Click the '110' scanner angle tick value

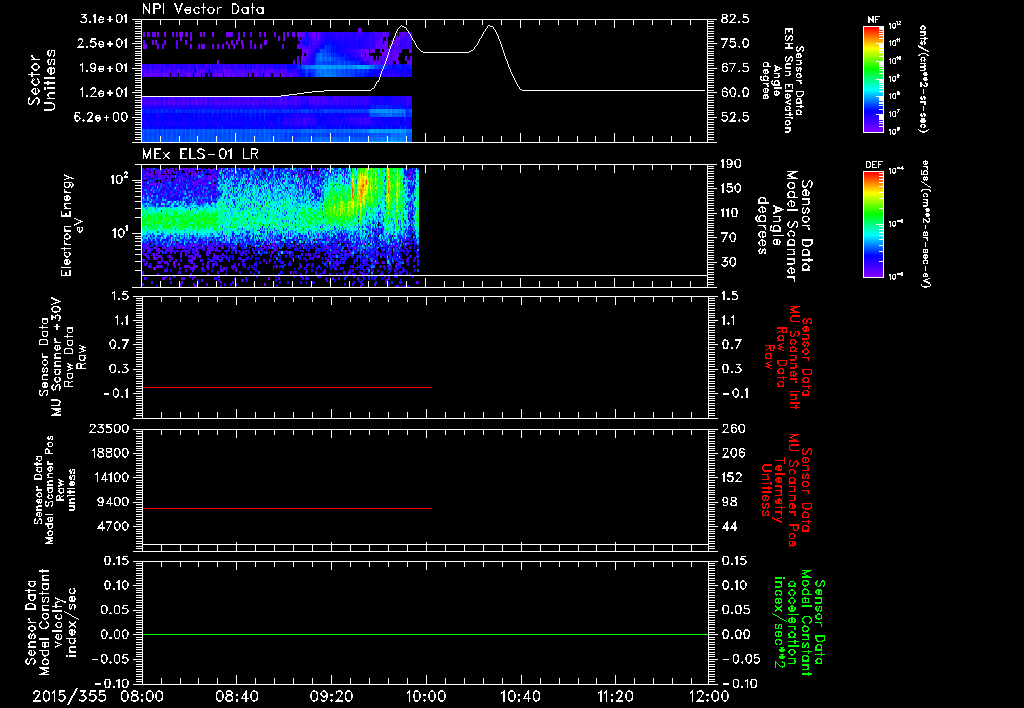731,213
